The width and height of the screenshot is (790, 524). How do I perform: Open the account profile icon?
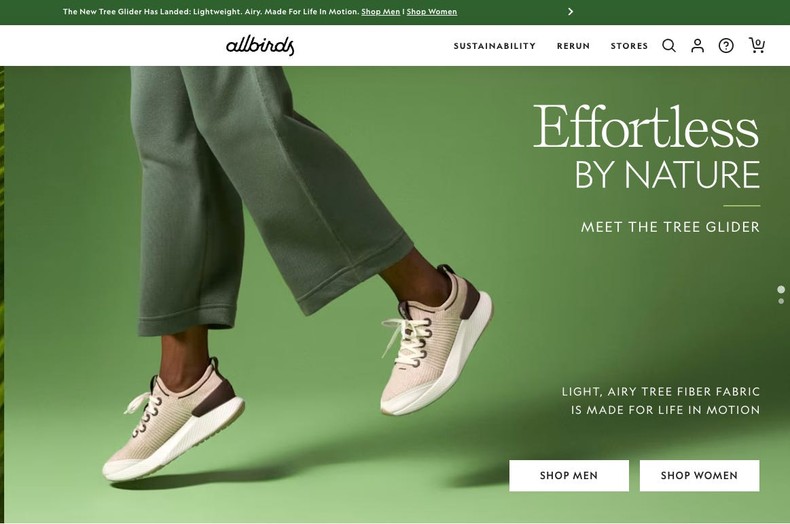pyautogui.click(x=697, y=46)
